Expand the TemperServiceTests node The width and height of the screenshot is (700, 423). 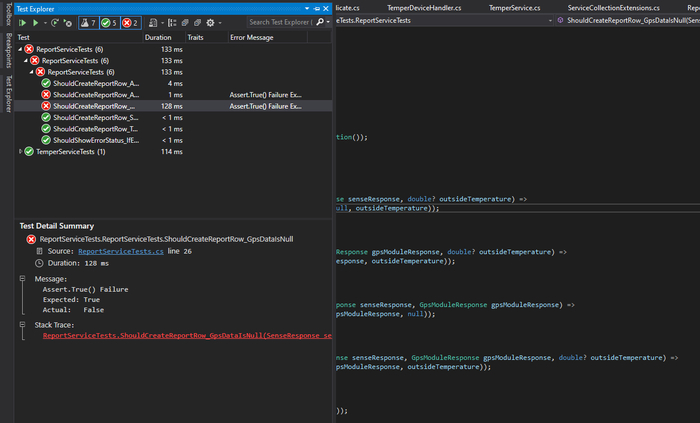pos(21,152)
